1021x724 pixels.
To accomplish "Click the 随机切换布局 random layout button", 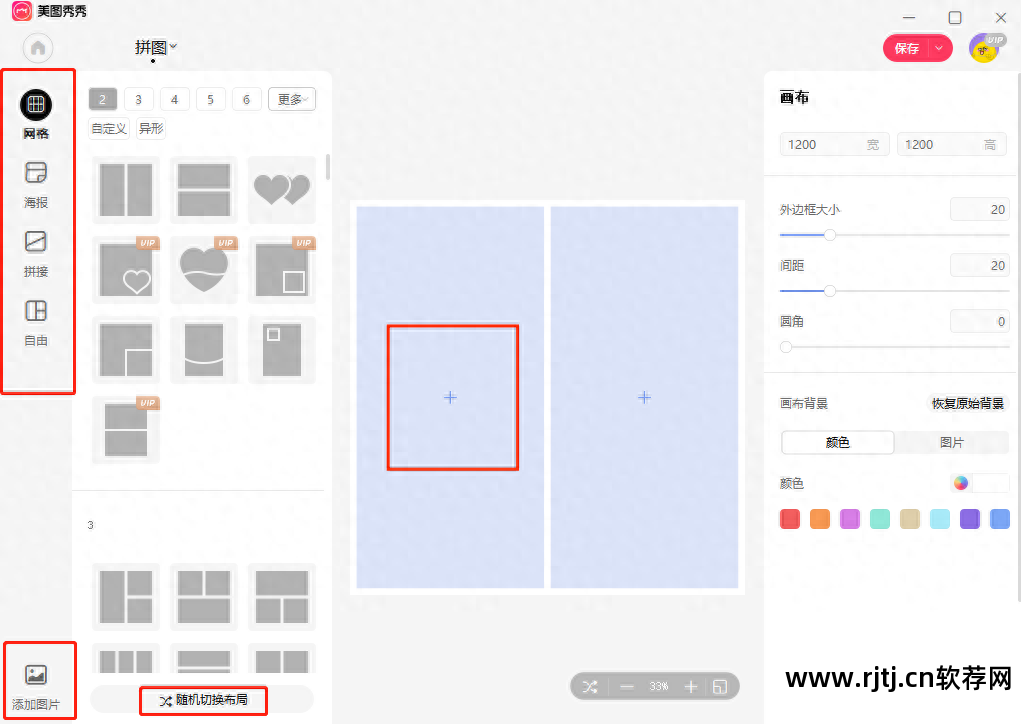I will (x=203, y=701).
